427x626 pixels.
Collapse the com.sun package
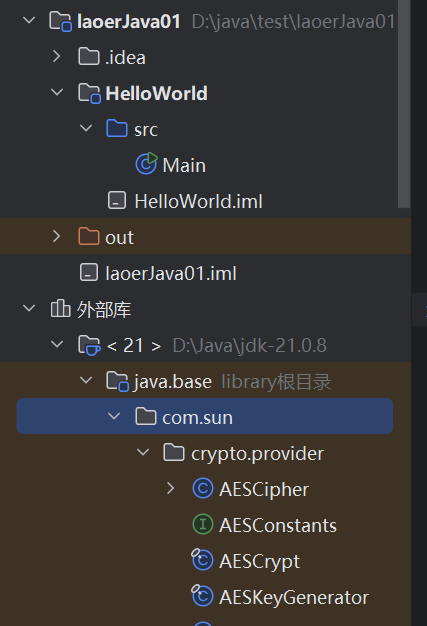coord(114,416)
